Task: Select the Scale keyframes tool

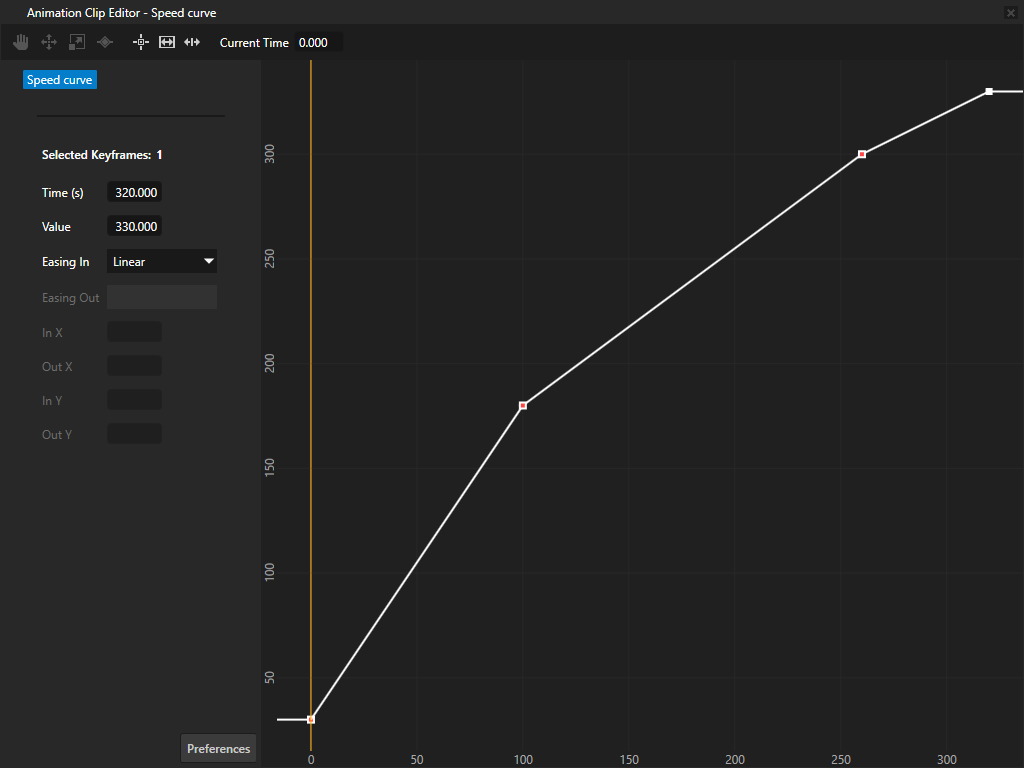Action: click(x=76, y=42)
